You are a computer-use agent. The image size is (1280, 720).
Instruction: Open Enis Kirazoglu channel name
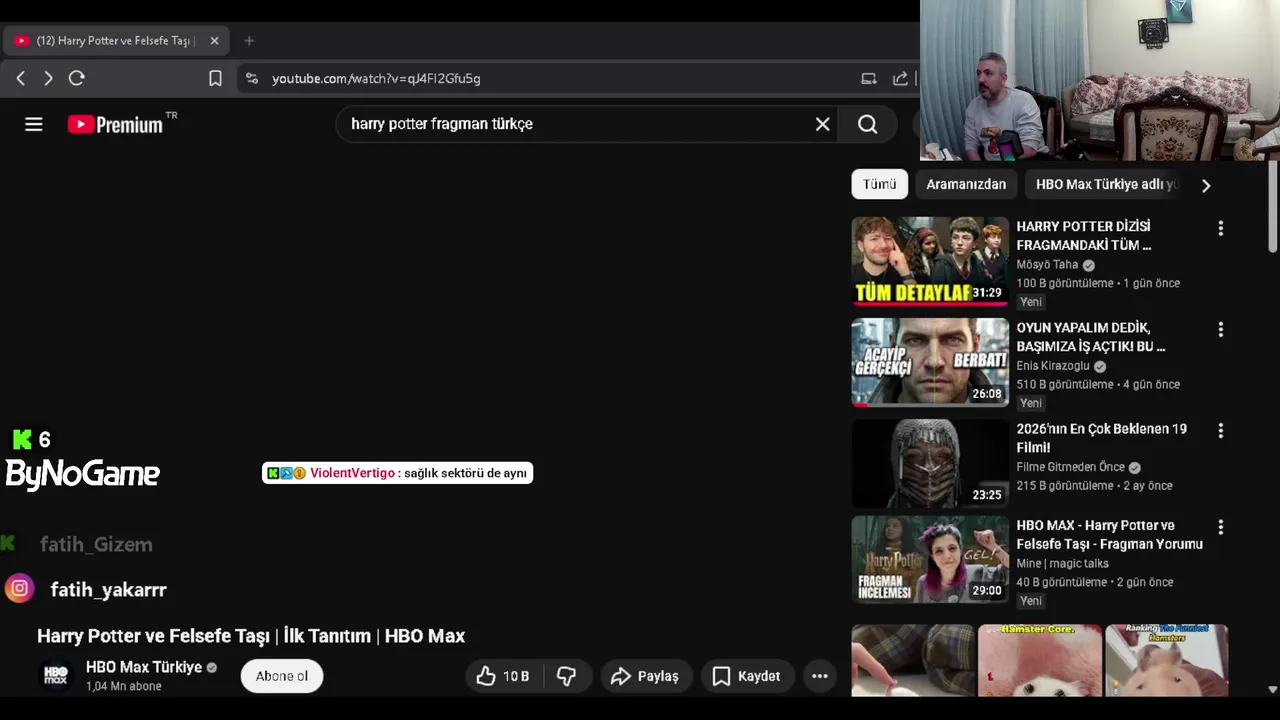click(x=1053, y=366)
